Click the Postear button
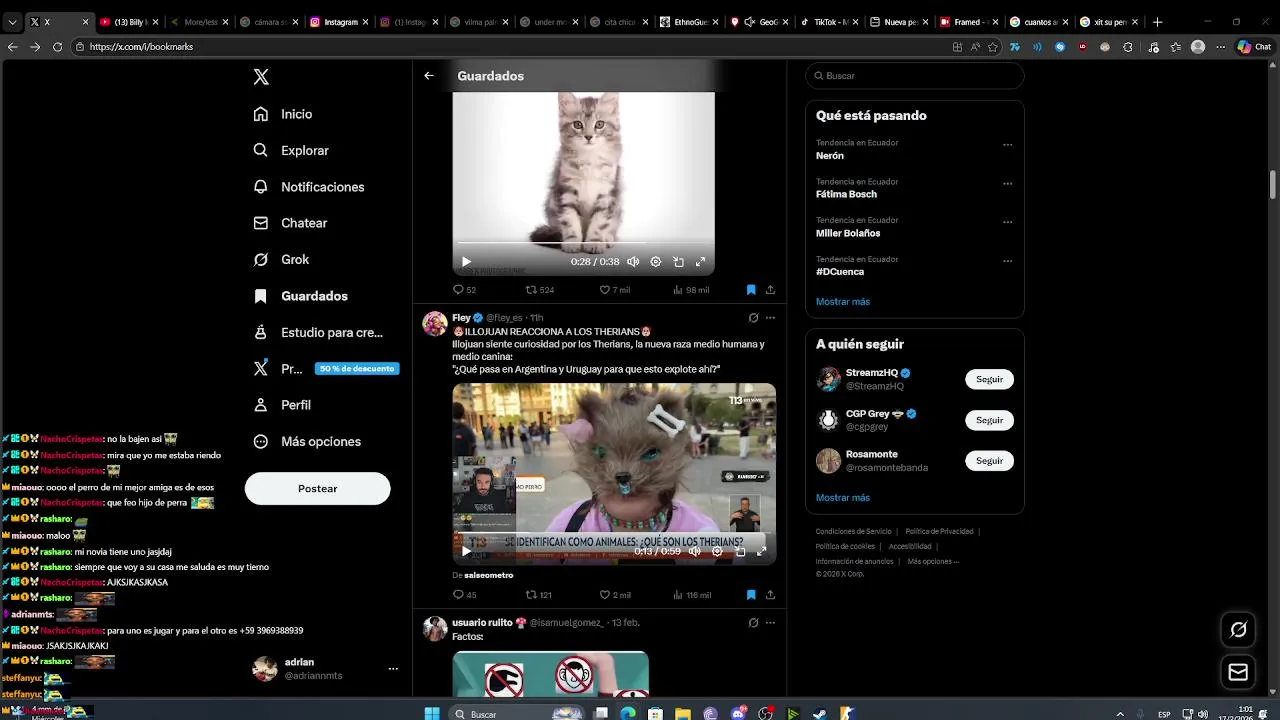This screenshot has height=720, width=1280. tap(317, 488)
